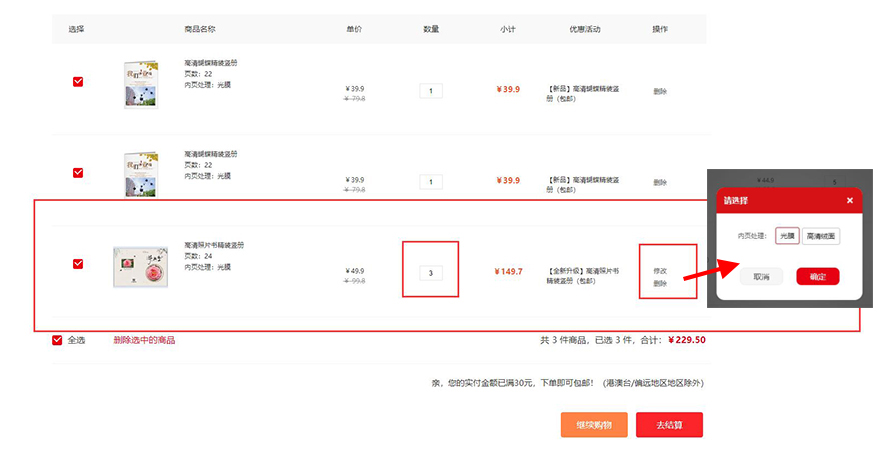
Task: Uncheck the first 高清蝴蝶精装蓝册 item checkbox
Action: coord(78,82)
